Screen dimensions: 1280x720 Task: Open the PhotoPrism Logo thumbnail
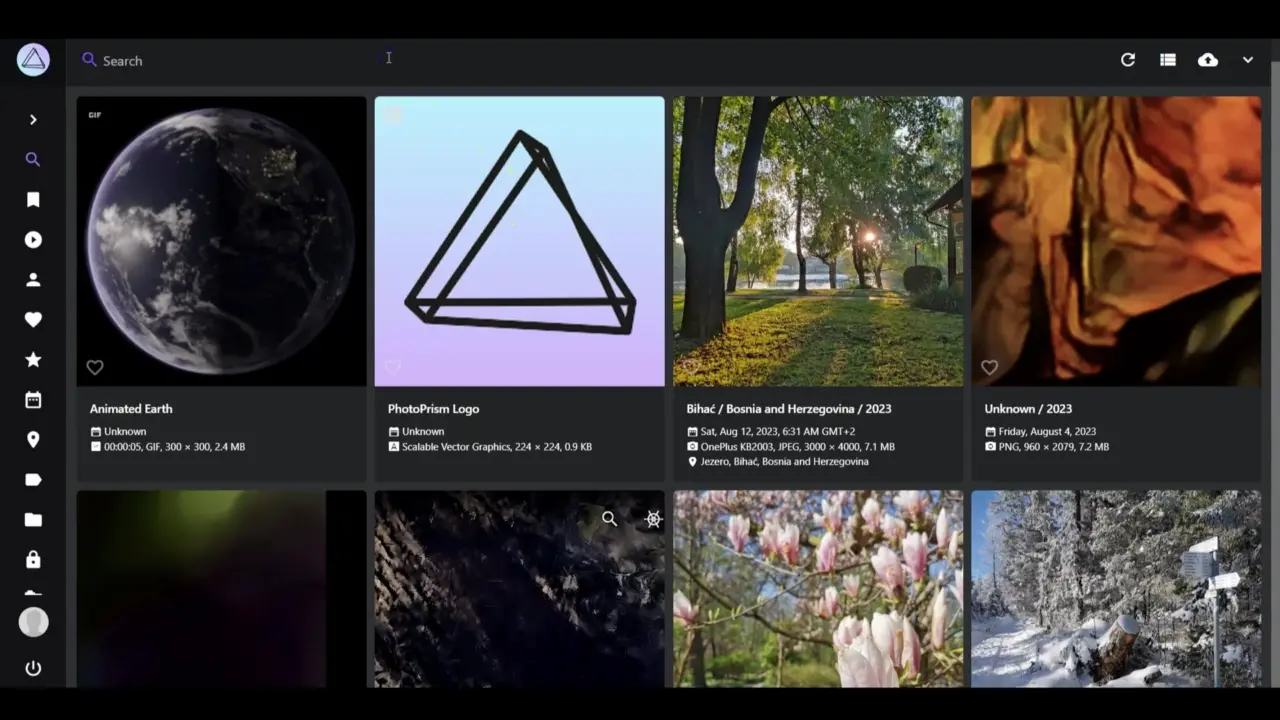click(x=519, y=241)
